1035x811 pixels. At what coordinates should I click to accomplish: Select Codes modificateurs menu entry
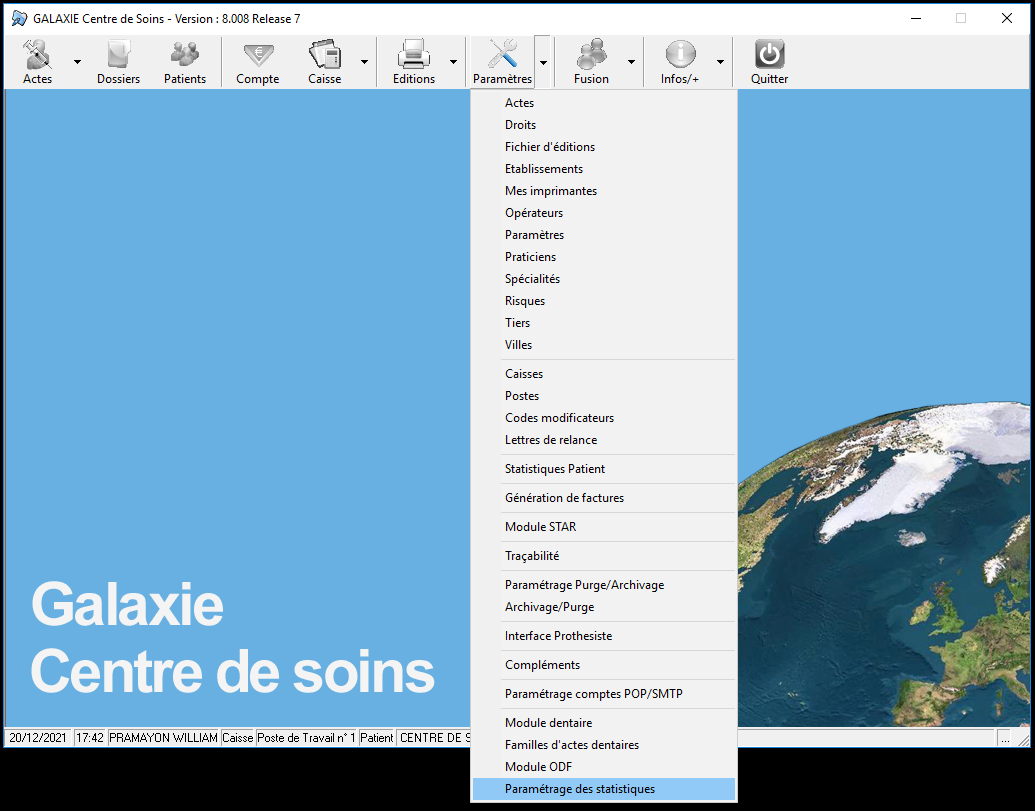(x=604, y=418)
